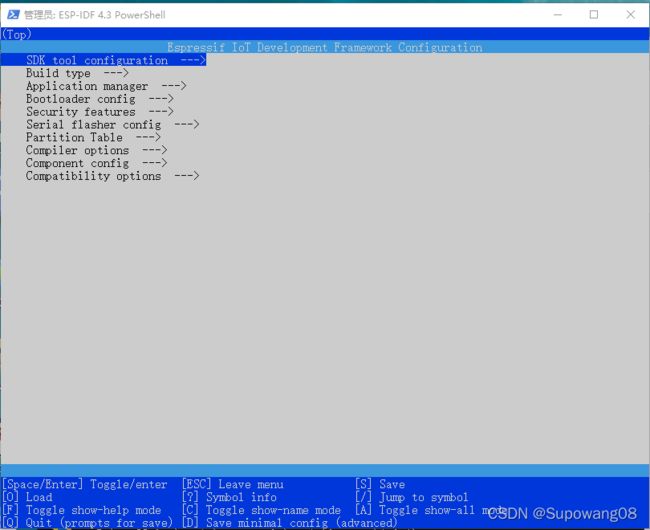
Task: Open the Build type submenu
Action: click(x=77, y=73)
